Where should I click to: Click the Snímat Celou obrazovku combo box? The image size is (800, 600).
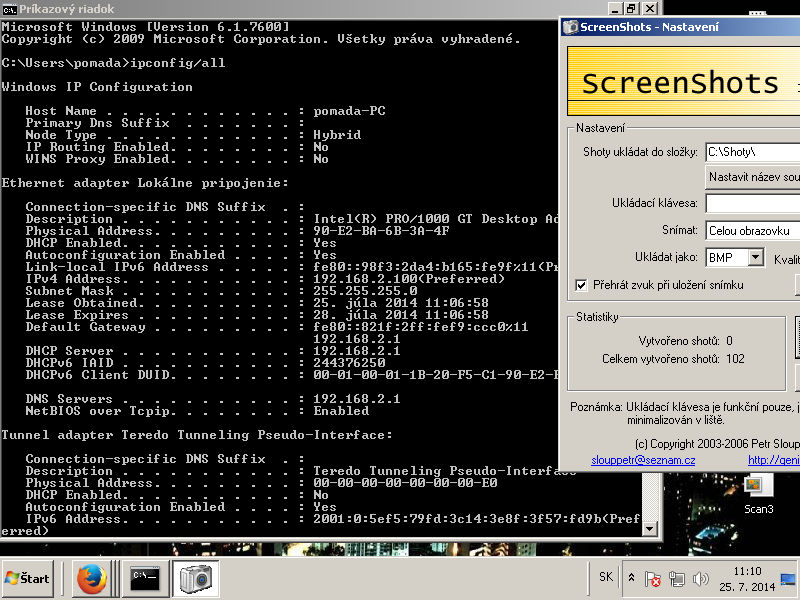(753, 231)
